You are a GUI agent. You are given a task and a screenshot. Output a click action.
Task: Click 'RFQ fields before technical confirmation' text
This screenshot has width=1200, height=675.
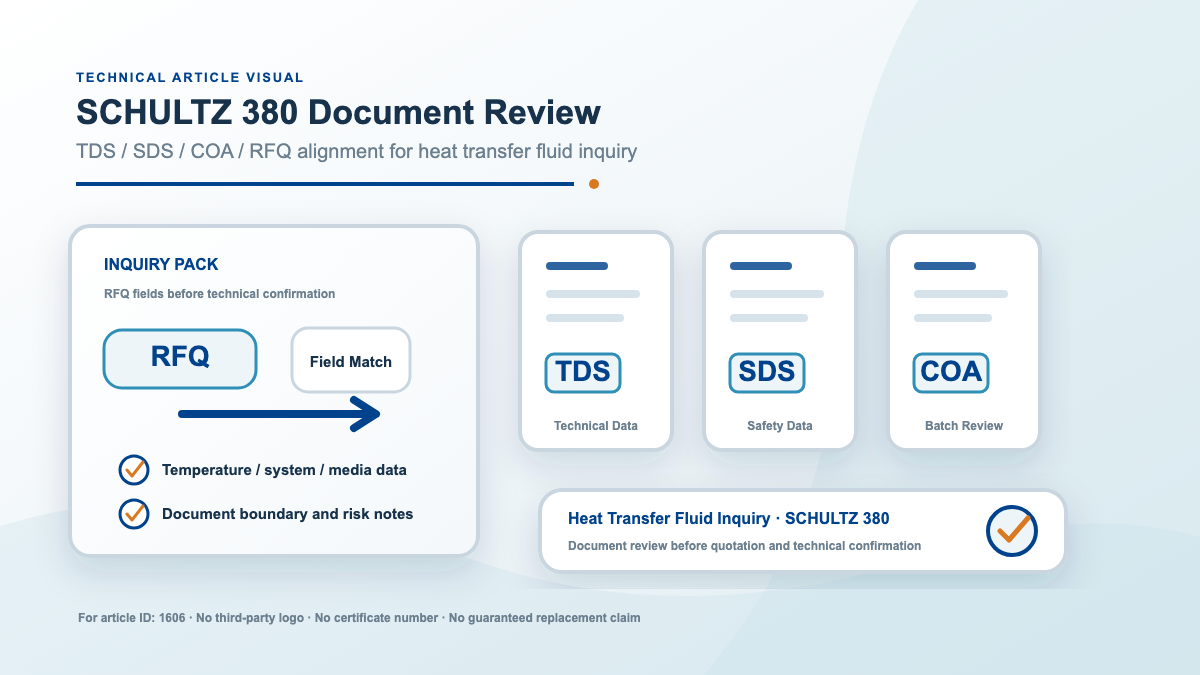219,294
